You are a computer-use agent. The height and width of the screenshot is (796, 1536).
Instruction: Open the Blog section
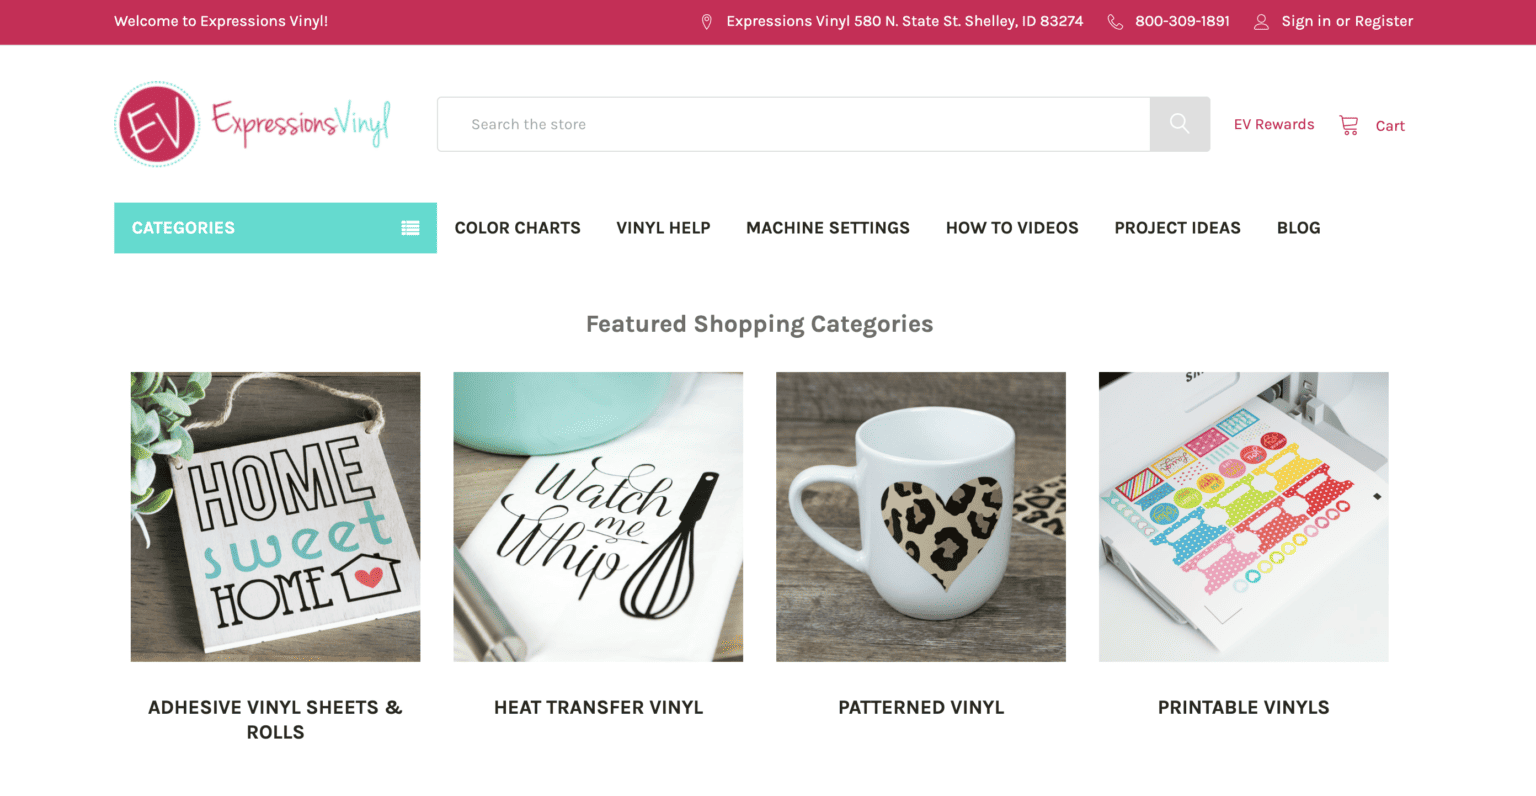click(1298, 227)
